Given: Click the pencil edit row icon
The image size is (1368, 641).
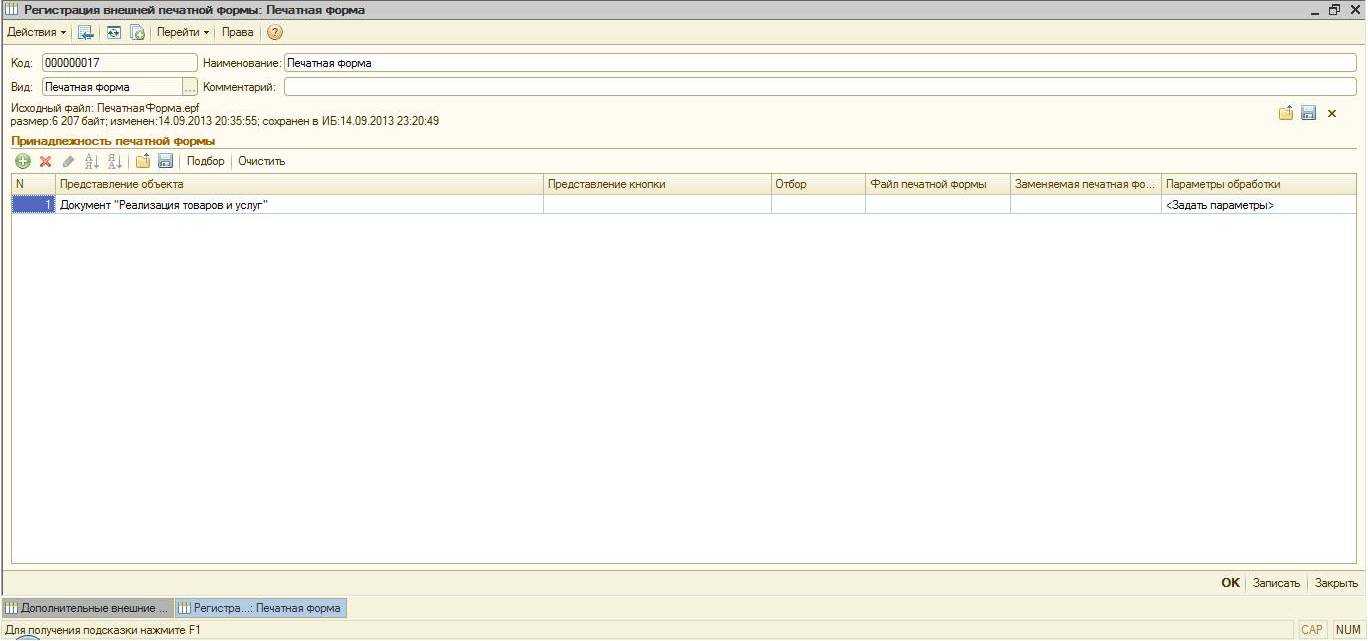Looking at the screenshot, I should (x=68, y=161).
